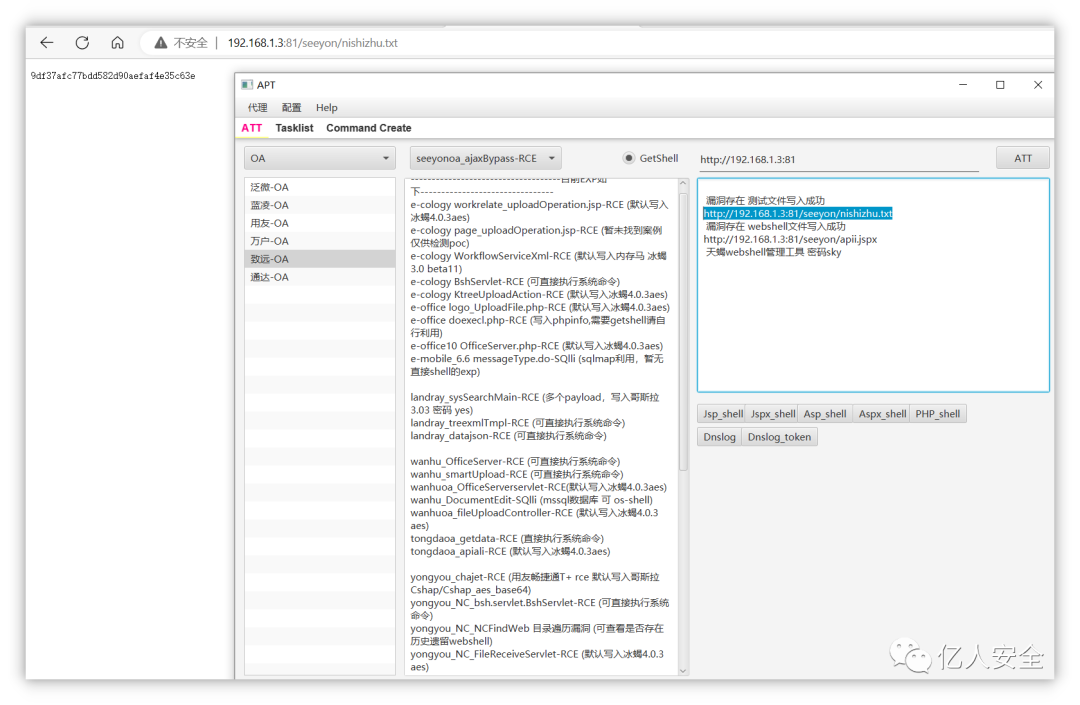
Task: Switch to the Tasklist tab
Action: click(x=294, y=128)
